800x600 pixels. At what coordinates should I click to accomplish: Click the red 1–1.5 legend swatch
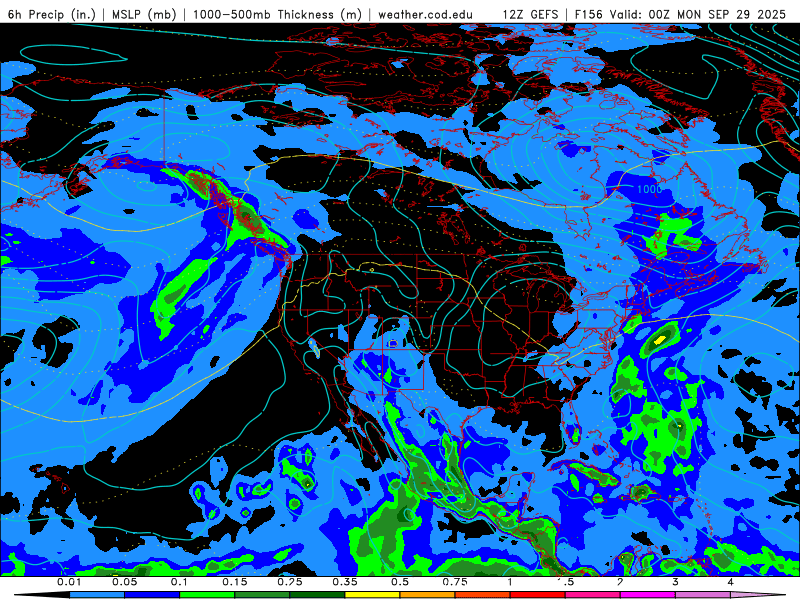click(x=538, y=595)
